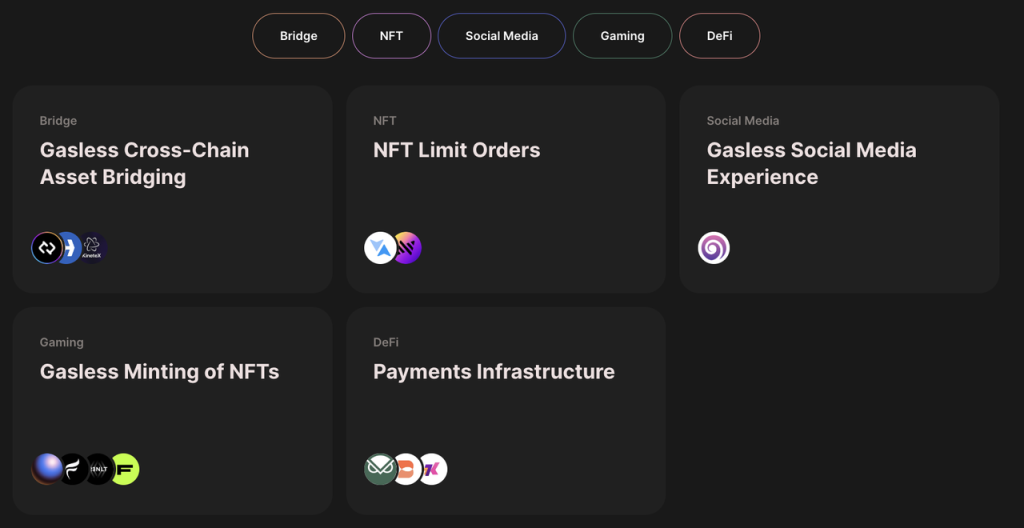Select the NFT filter tab
The height and width of the screenshot is (528, 1024).
(391, 36)
